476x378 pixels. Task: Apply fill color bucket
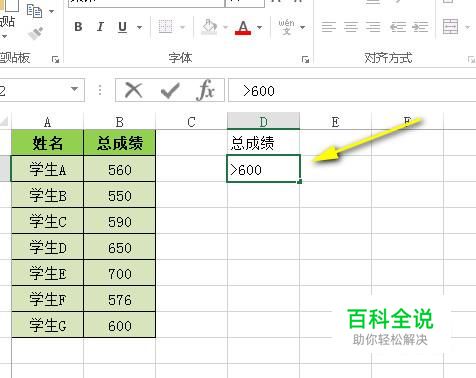point(209,27)
